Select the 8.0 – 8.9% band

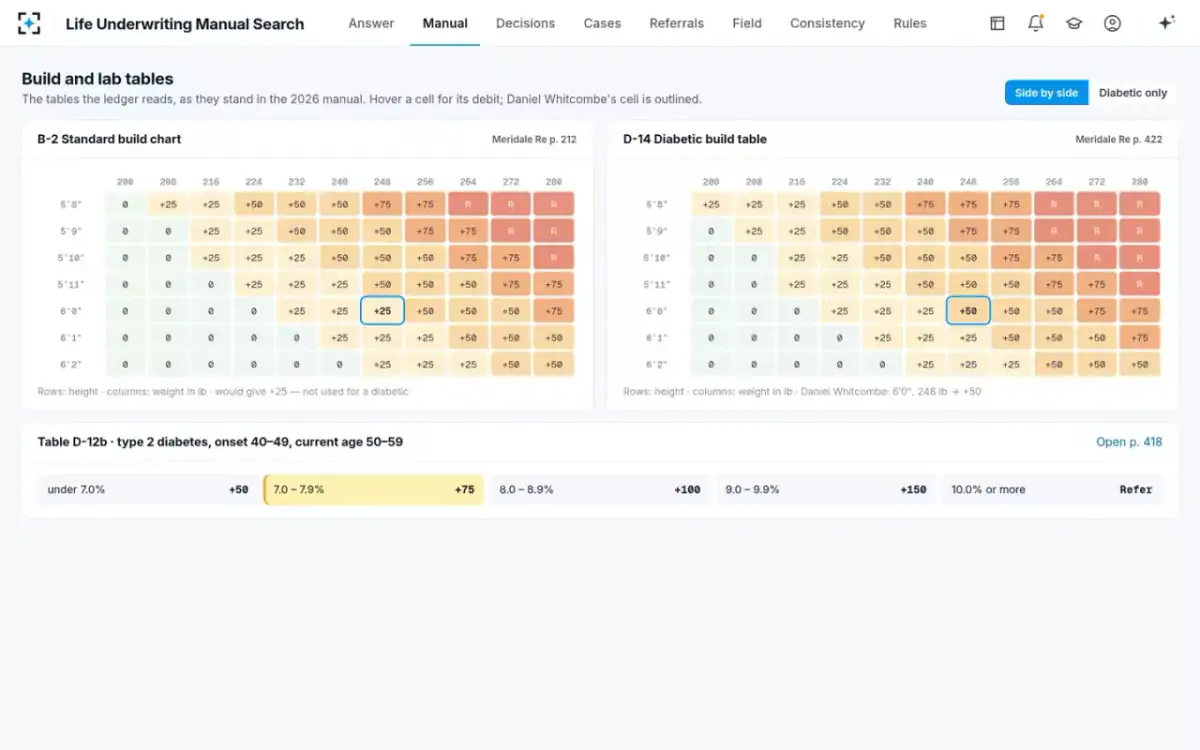click(600, 490)
